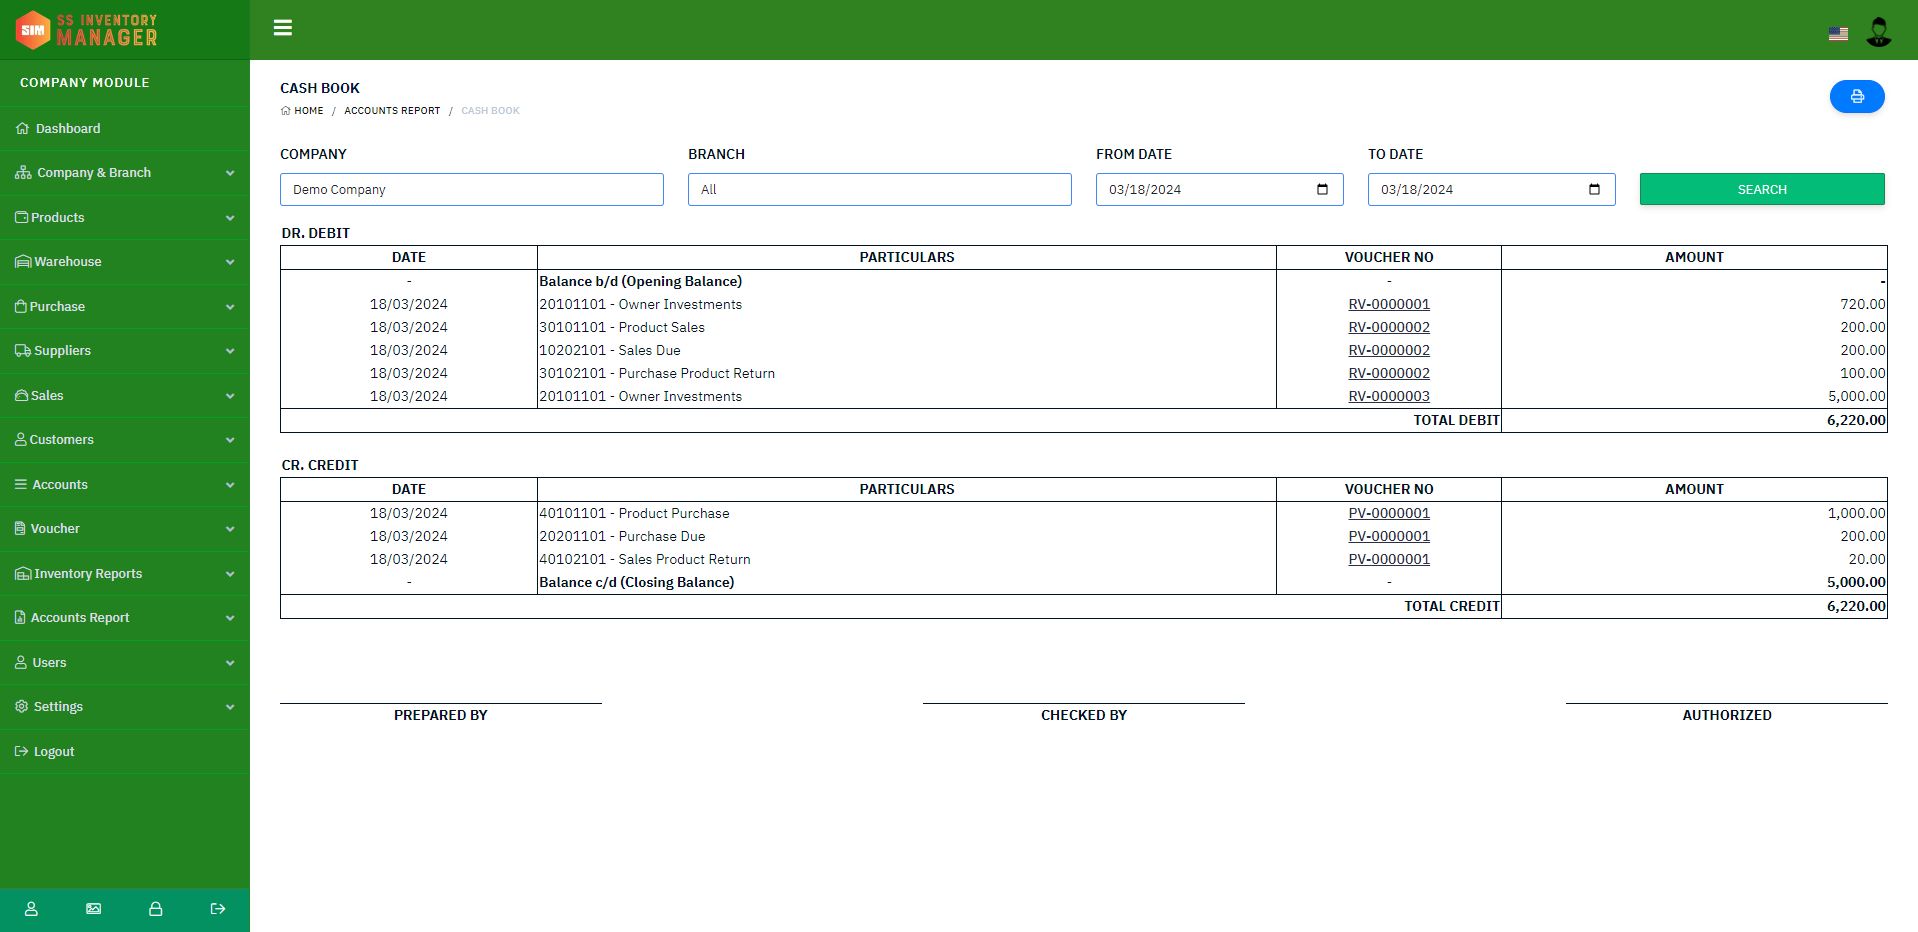Open PV-0000001 link for Purchase Due
Screen dimensions: 1918x932
1389,537
